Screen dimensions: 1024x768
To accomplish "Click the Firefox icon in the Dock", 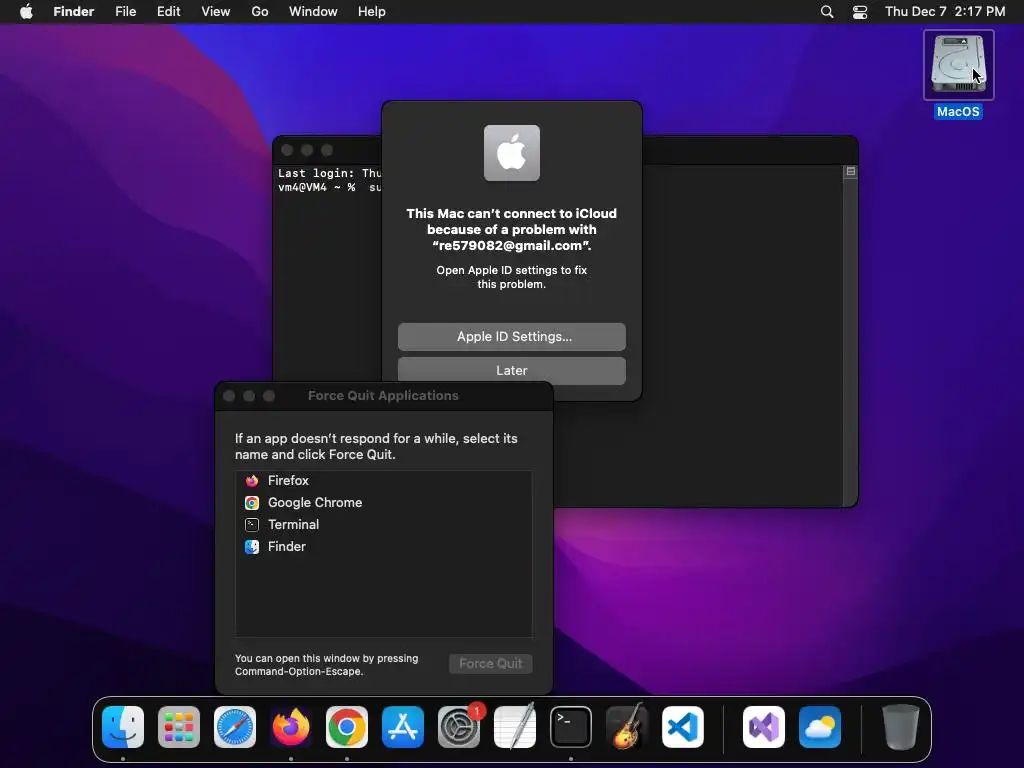I will pyautogui.click(x=291, y=727).
